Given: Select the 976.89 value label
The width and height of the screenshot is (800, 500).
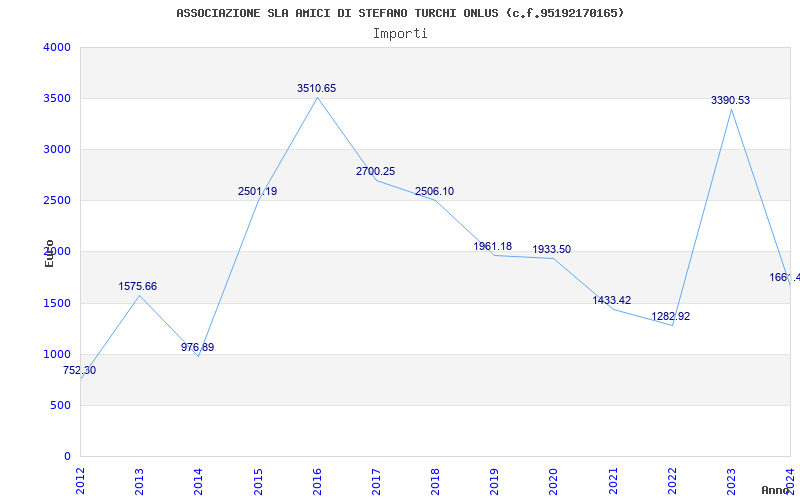Looking at the screenshot, I should pyautogui.click(x=197, y=348).
